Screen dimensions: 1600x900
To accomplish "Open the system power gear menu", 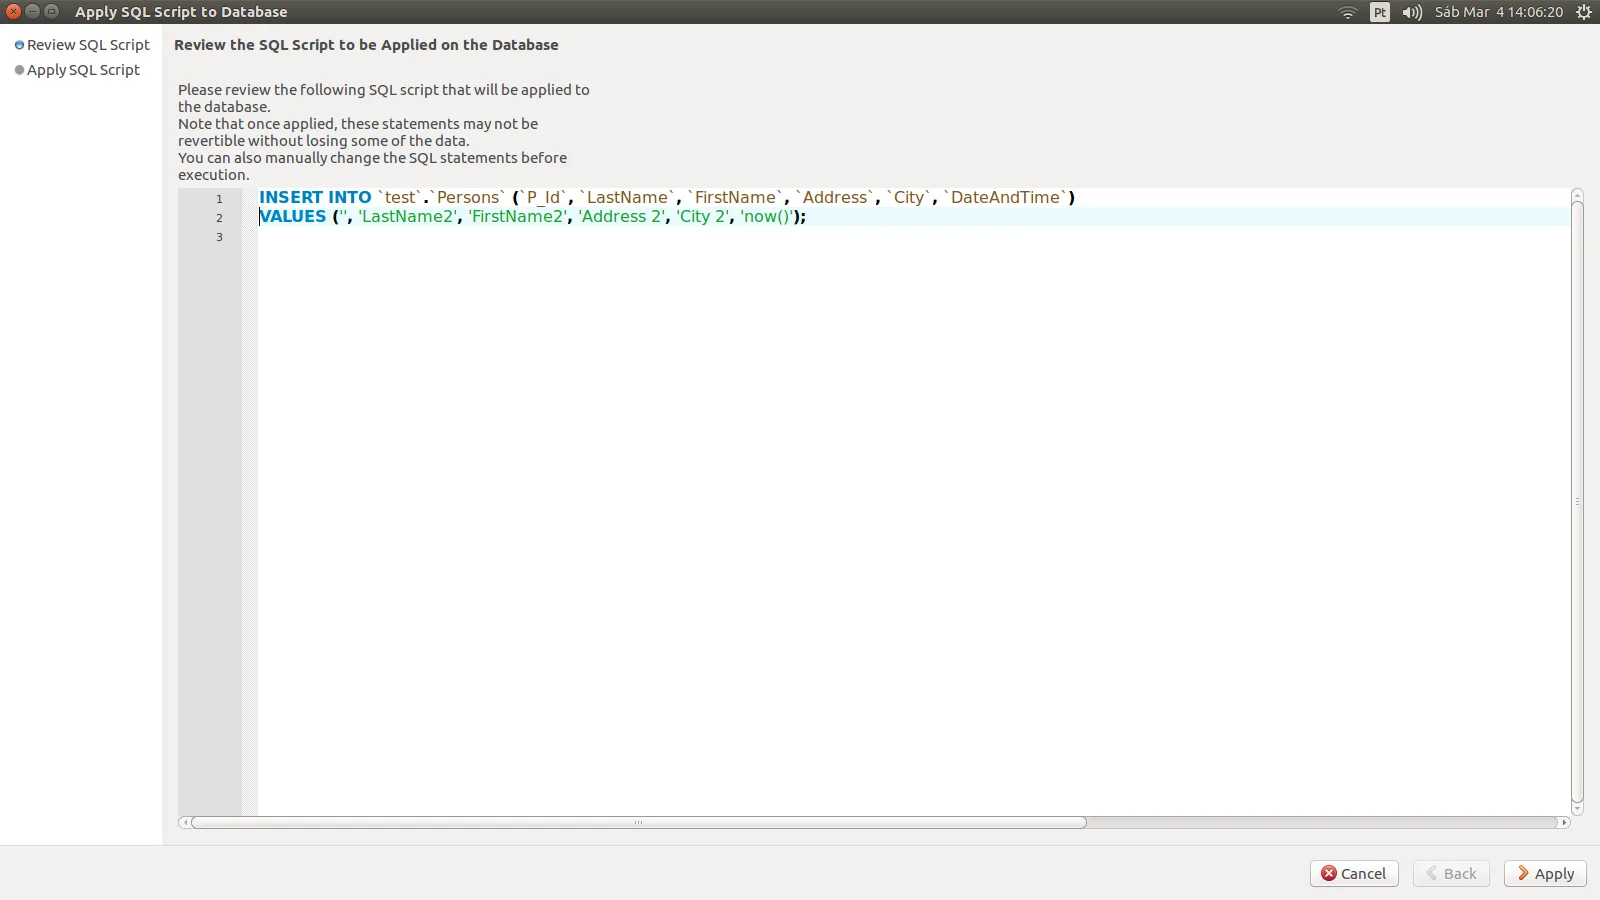I will 1584,12.
